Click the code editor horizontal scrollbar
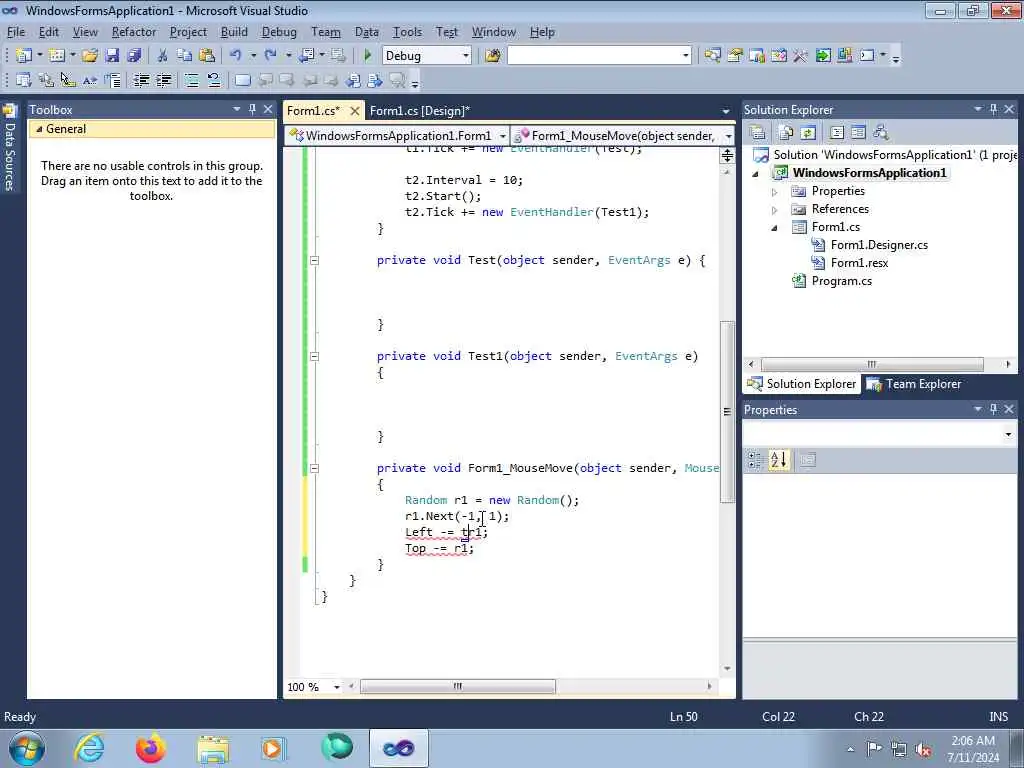The image size is (1024, 768). pos(458,686)
